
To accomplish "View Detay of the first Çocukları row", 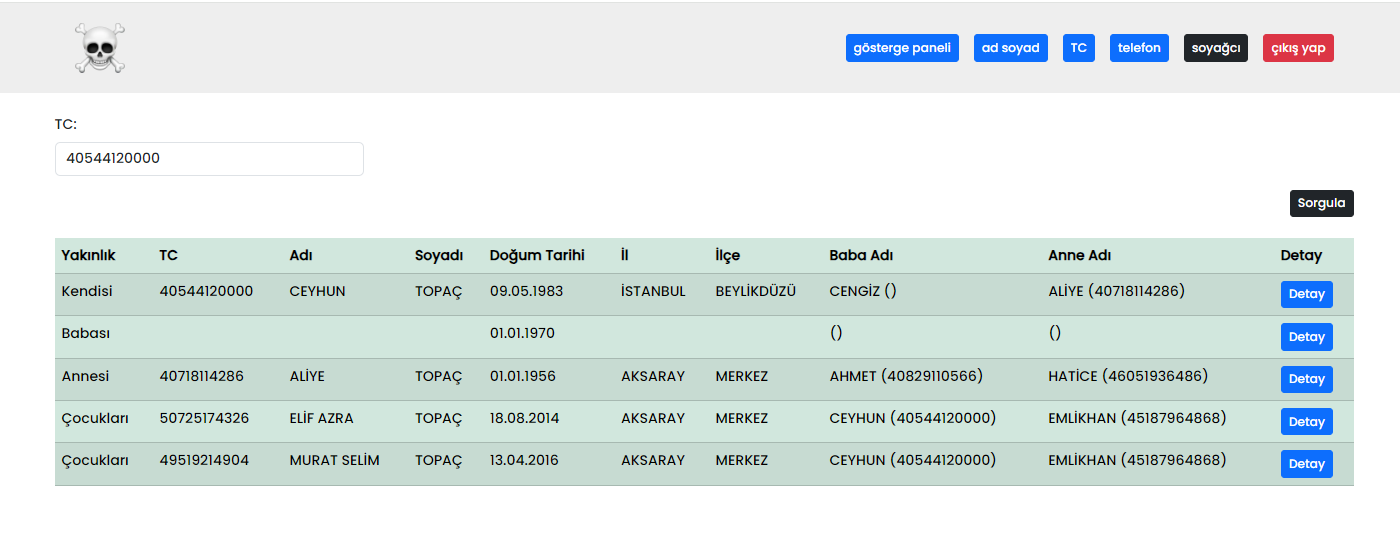I will tap(1306, 422).
